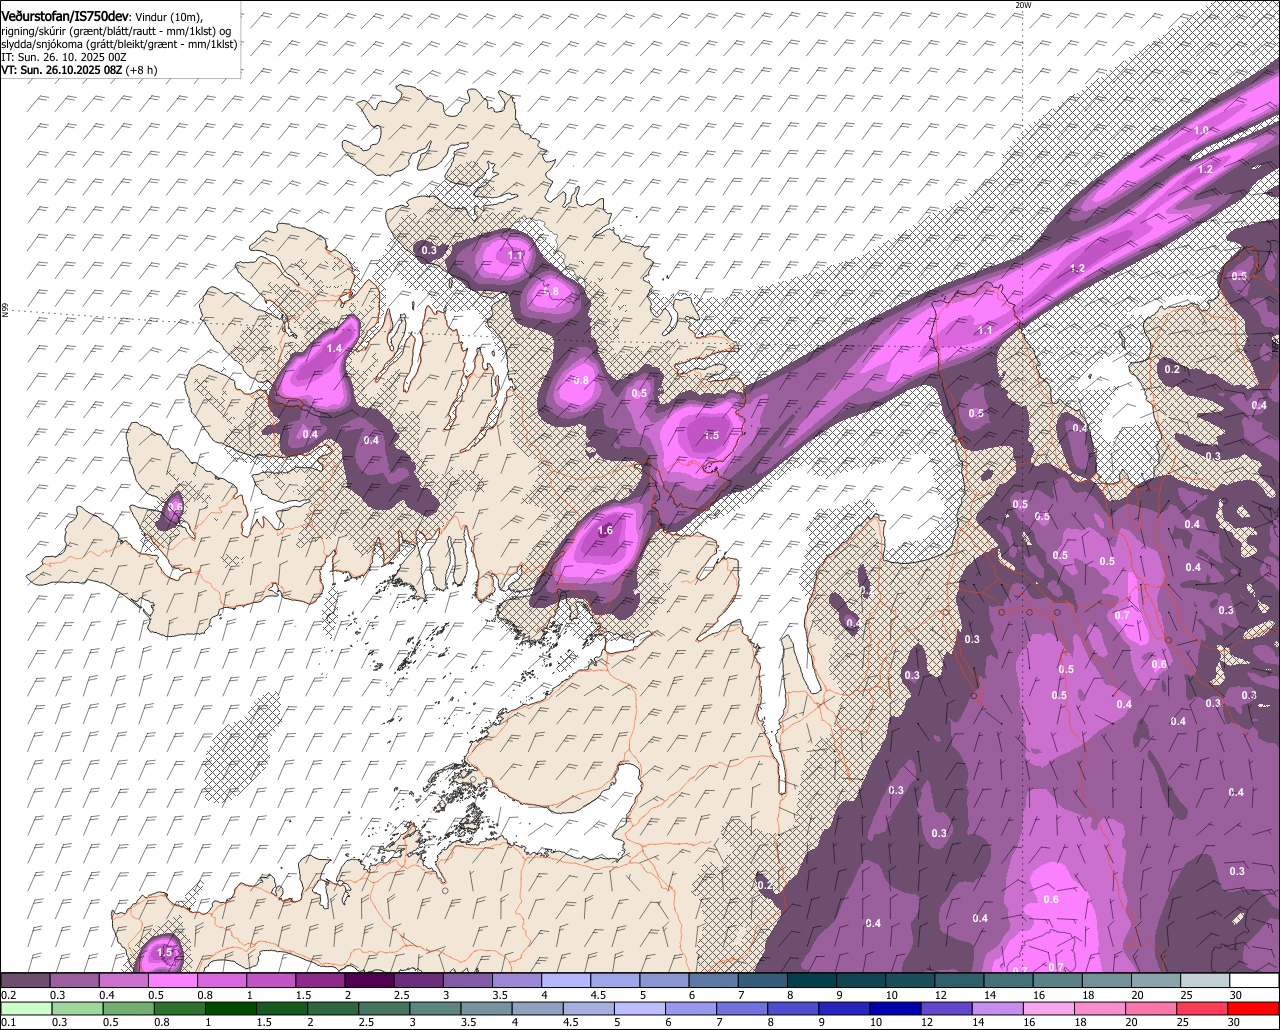Select lower legend green swatch at 0.3
Viewport: 1280px width, 1030px height.
click(x=77, y=1008)
